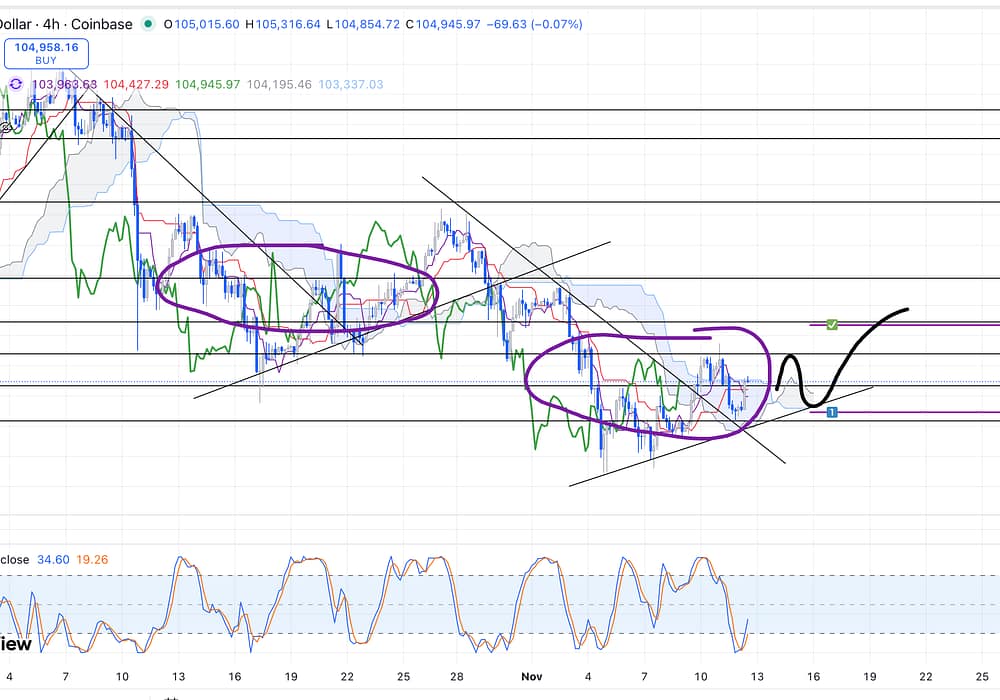Click the blue numbered 1 marker

point(831,412)
